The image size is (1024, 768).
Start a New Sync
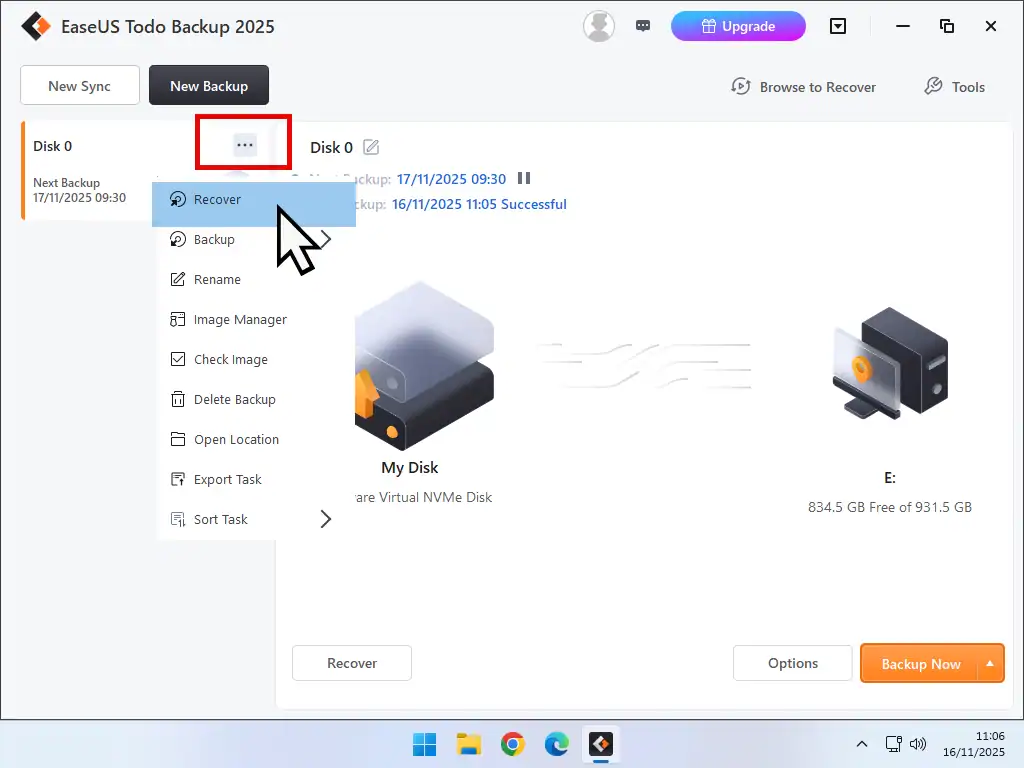[79, 85]
